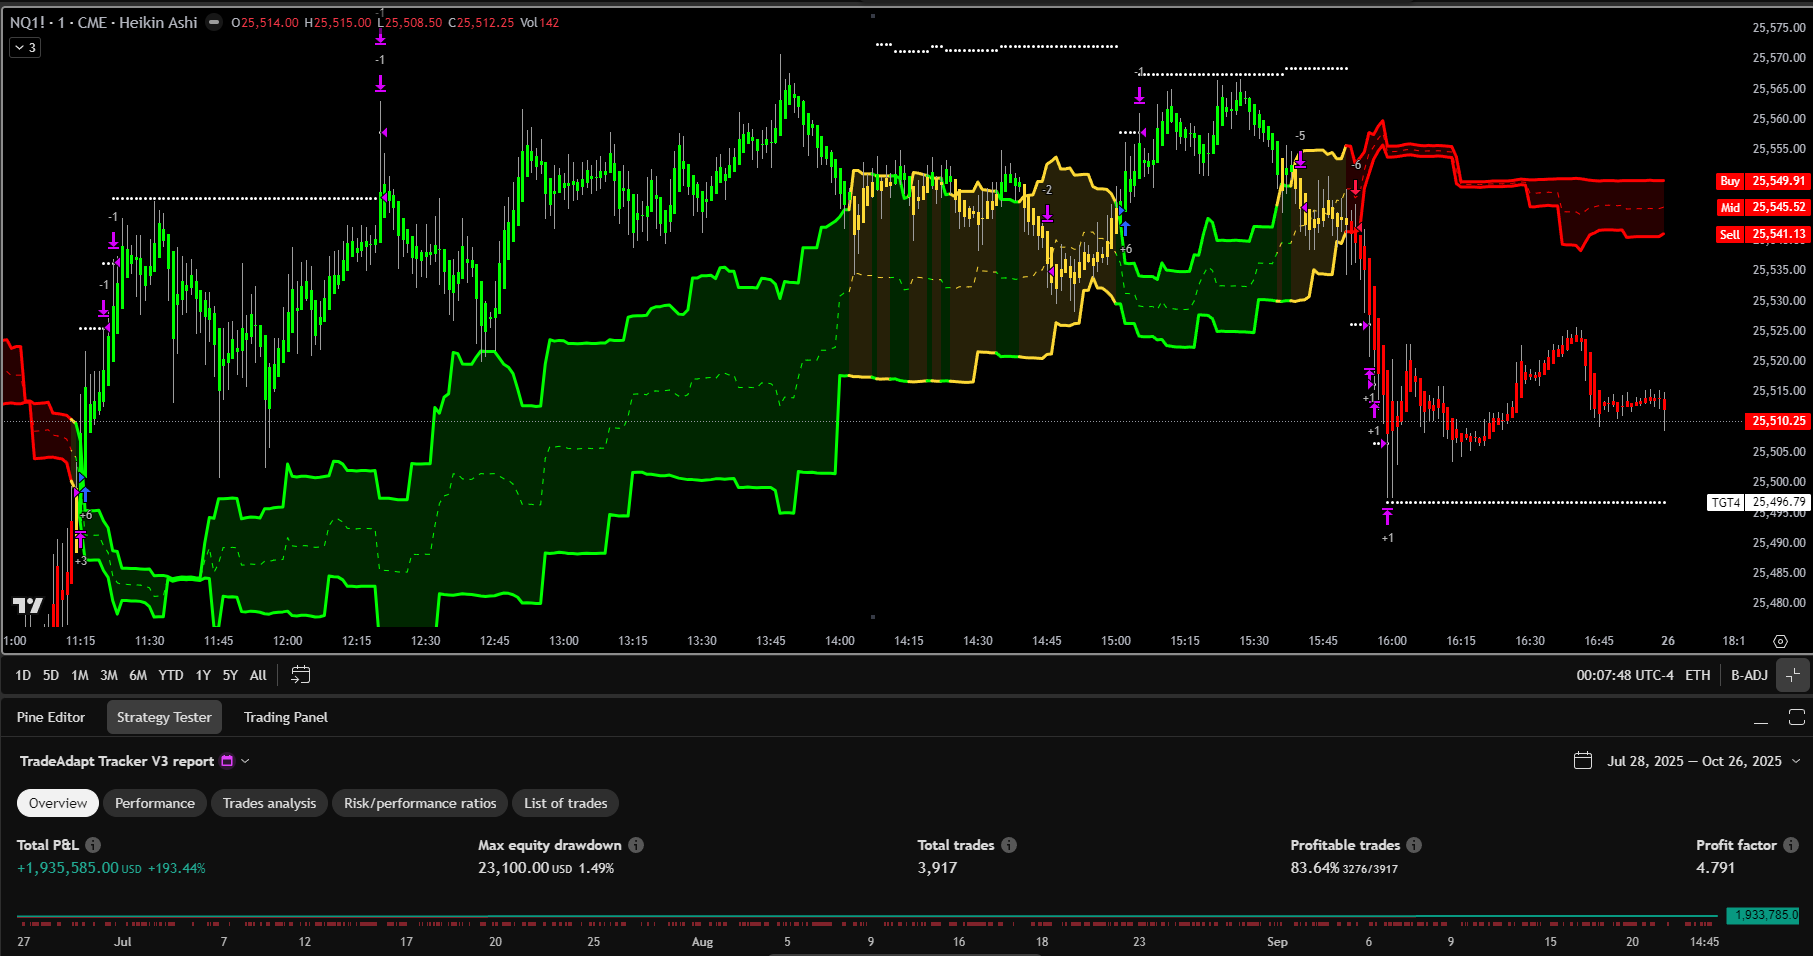Expand the collapsed indicator legend showing 3
The height and width of the screenshot is (956, 1813).
coord(25,47)
